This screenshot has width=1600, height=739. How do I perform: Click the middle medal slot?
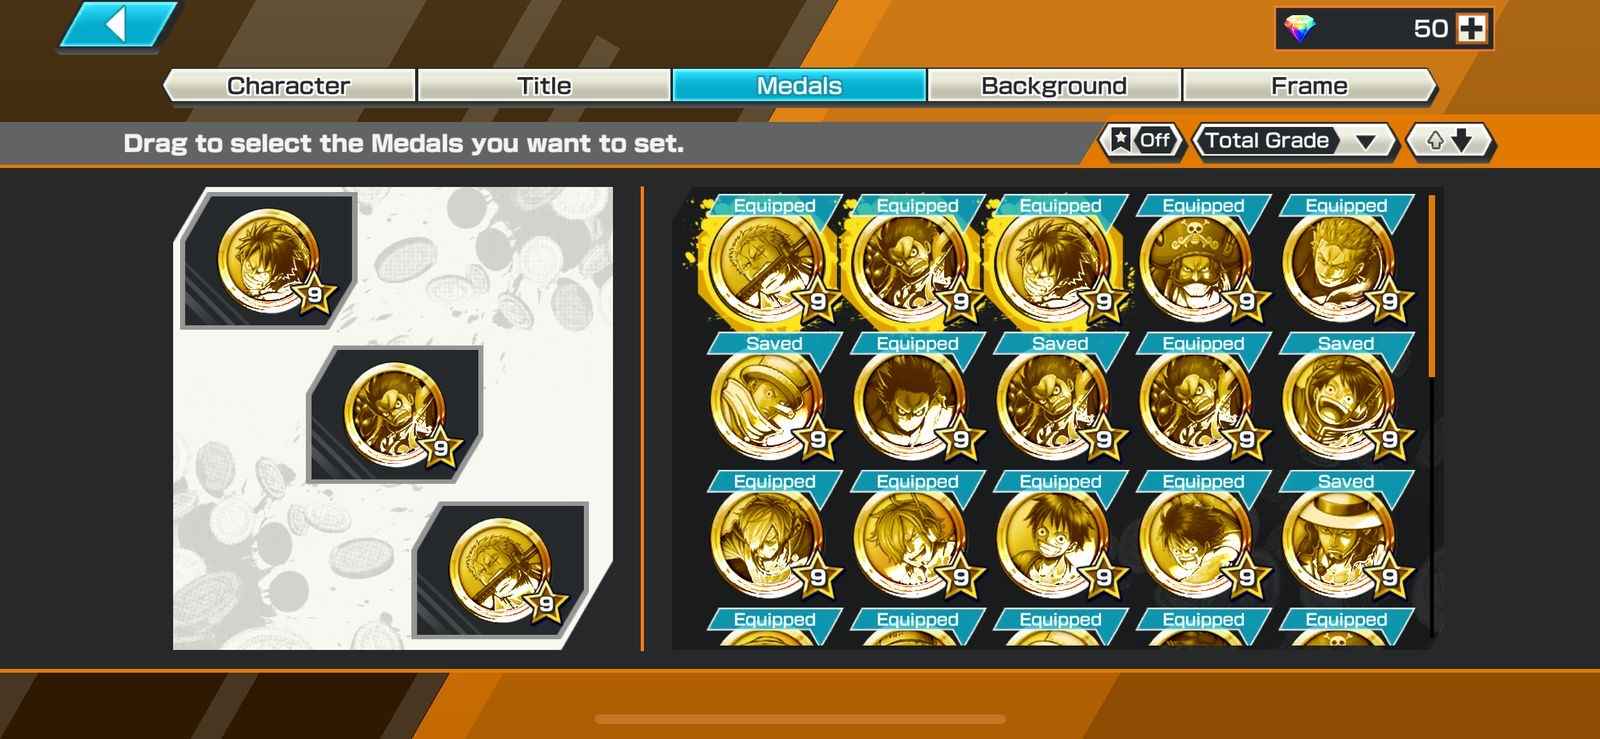point(395,414)
